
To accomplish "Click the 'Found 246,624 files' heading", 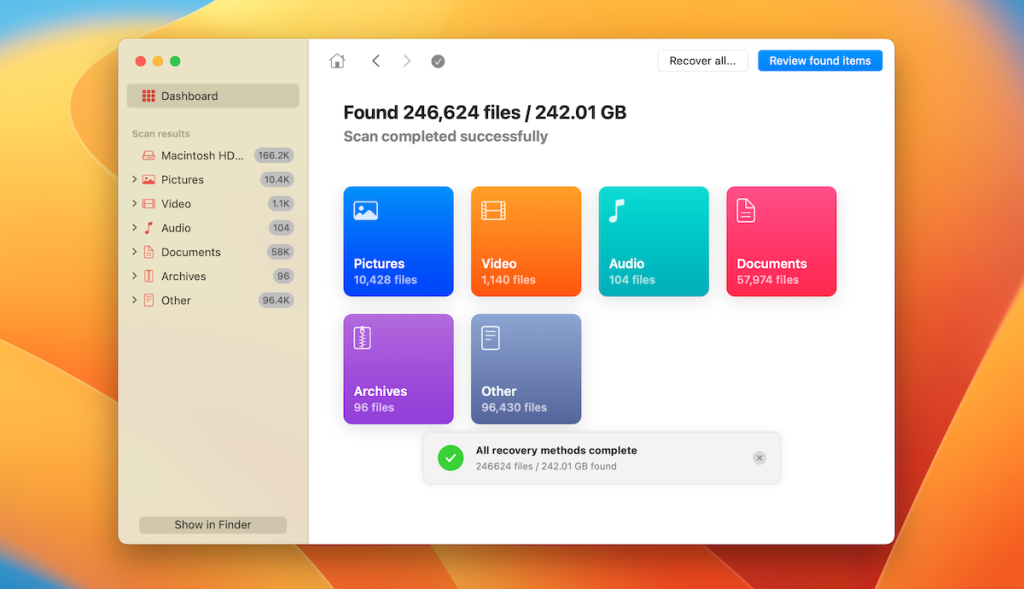I will tap(485, 112).
